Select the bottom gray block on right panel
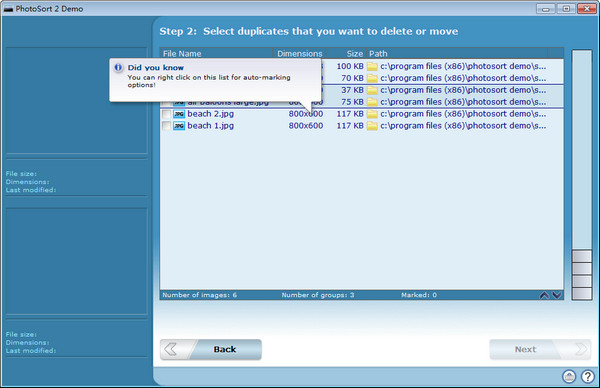 tap(582, 293)
